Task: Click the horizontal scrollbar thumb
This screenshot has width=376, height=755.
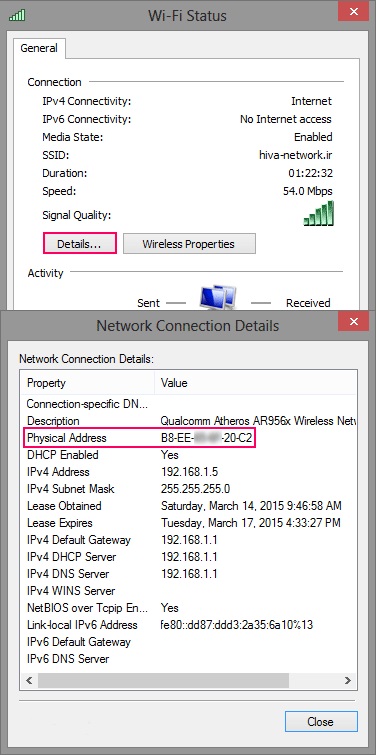Action: 163,680
